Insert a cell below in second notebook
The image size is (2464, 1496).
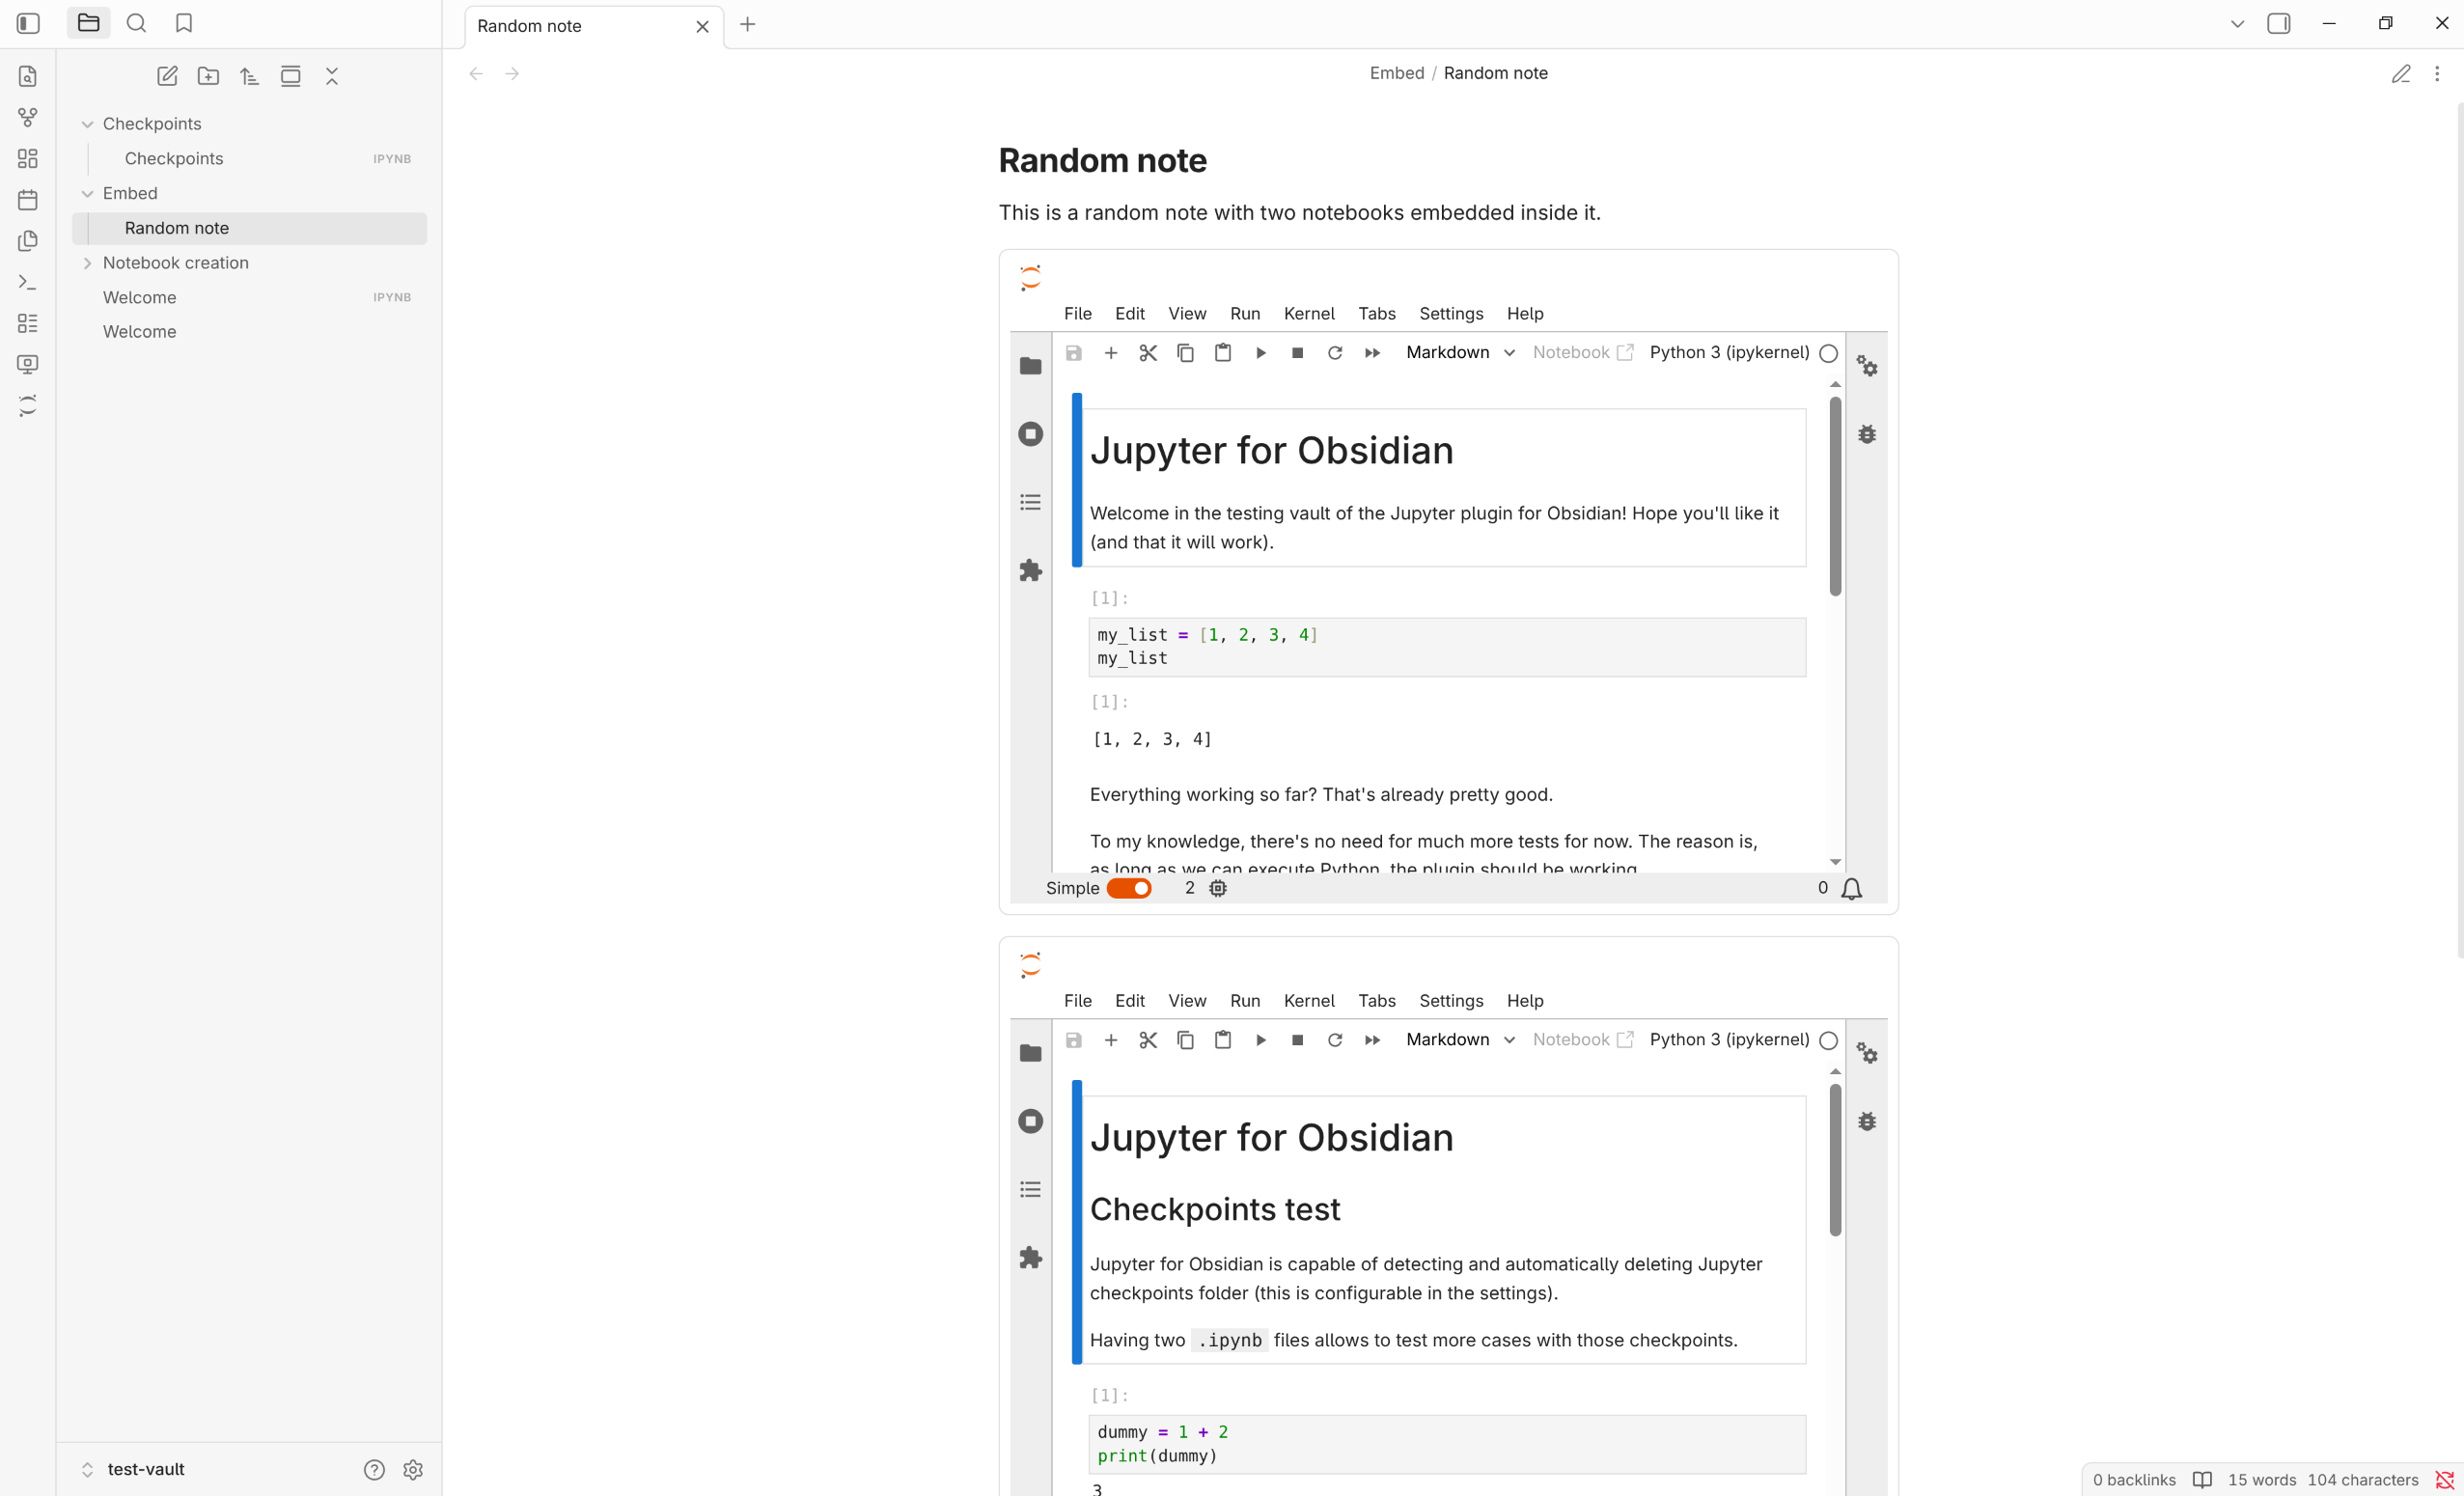click(1110, 1040)
